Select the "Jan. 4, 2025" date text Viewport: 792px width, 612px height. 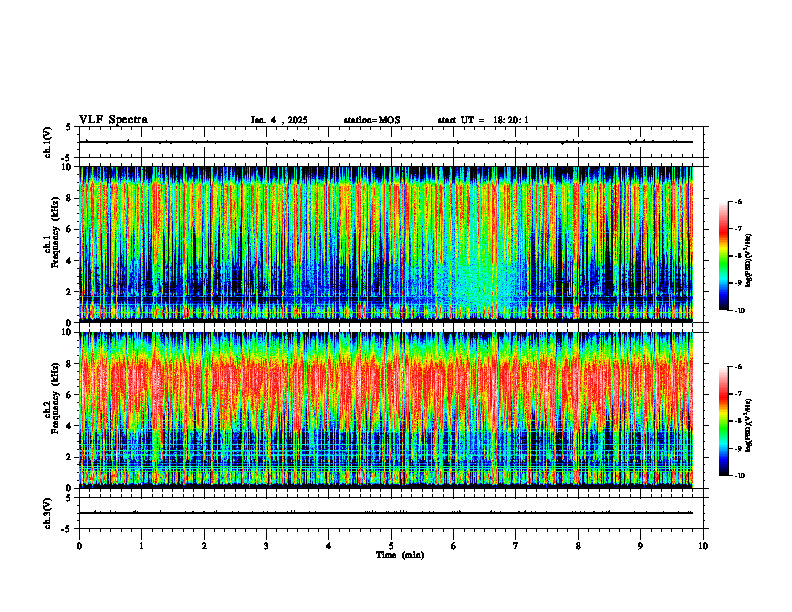(279, 120)
